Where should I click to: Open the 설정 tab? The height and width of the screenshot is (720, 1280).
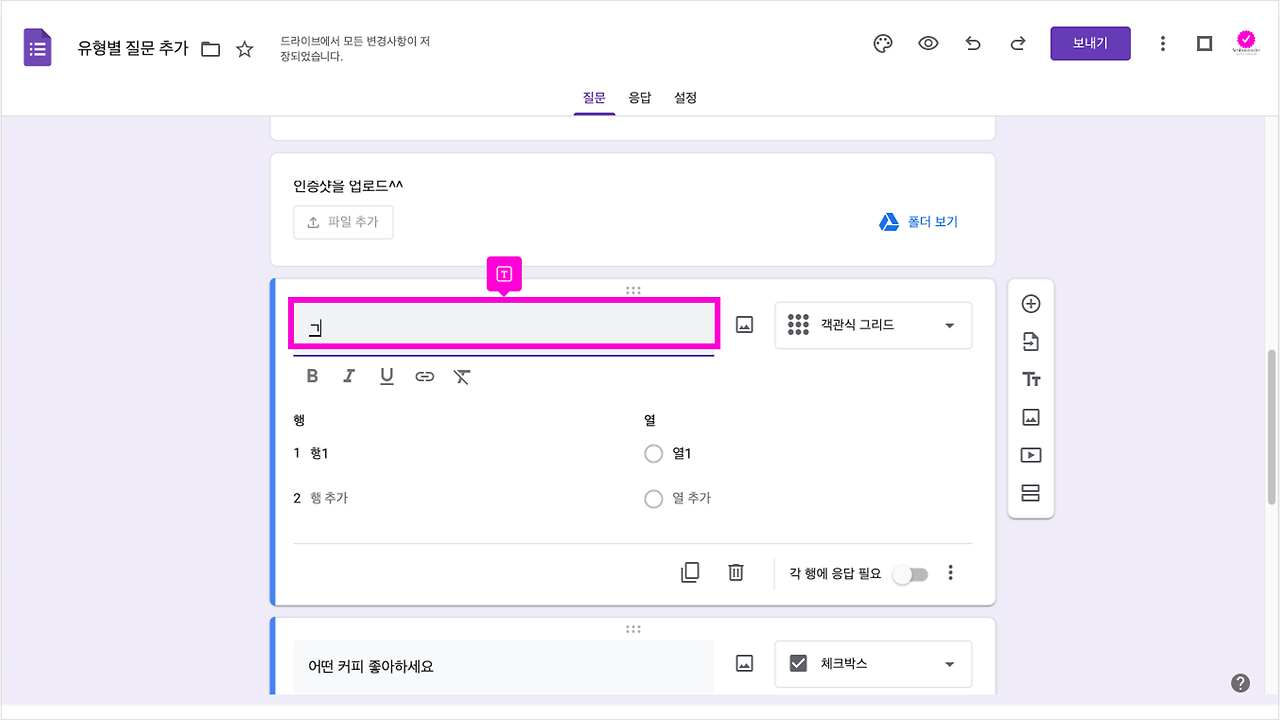(685, 97)
